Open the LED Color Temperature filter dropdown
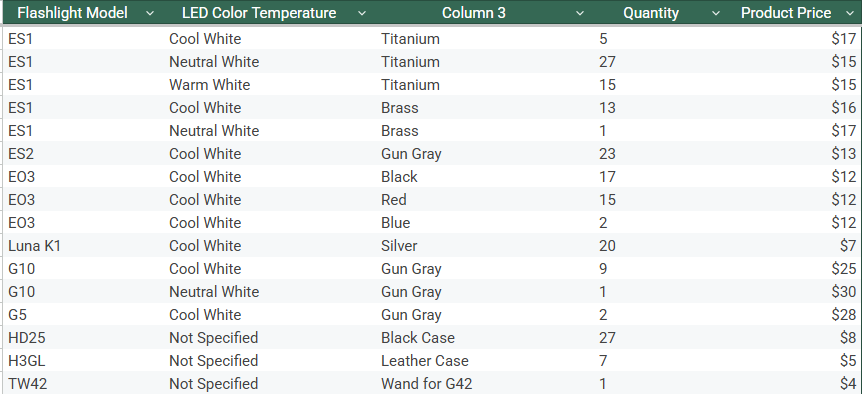Screen dimensions: 862x394 pos(361,13)
